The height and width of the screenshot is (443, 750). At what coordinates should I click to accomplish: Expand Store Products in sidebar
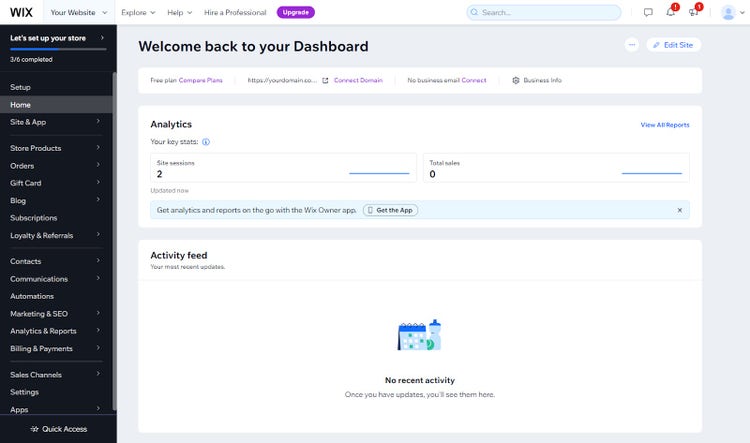click(56, 148)
